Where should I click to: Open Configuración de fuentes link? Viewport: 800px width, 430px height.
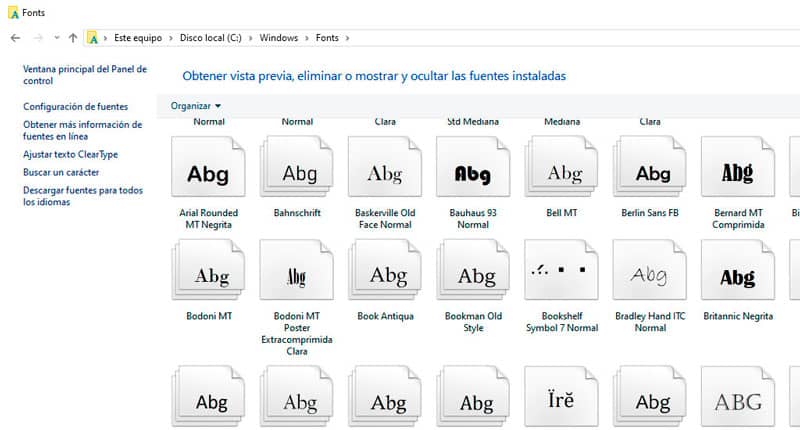click(76, 107)
